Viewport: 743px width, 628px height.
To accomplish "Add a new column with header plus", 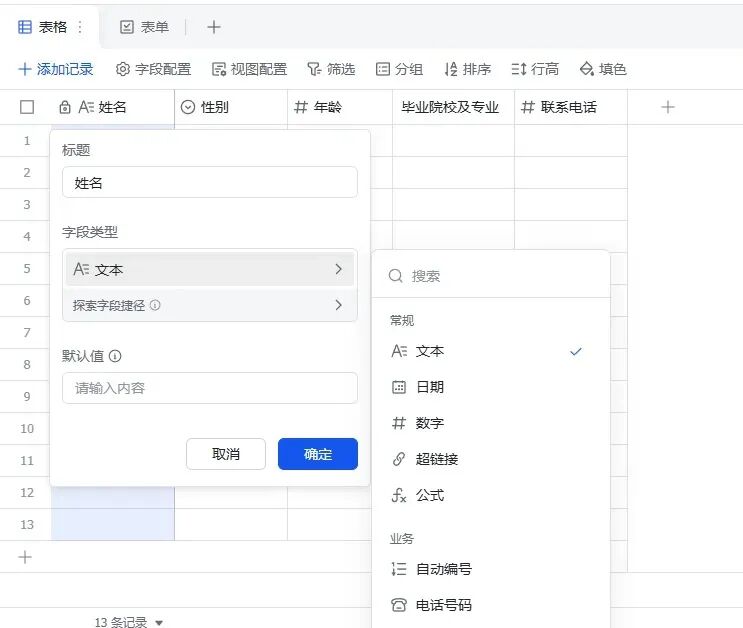I will (668, 107).
